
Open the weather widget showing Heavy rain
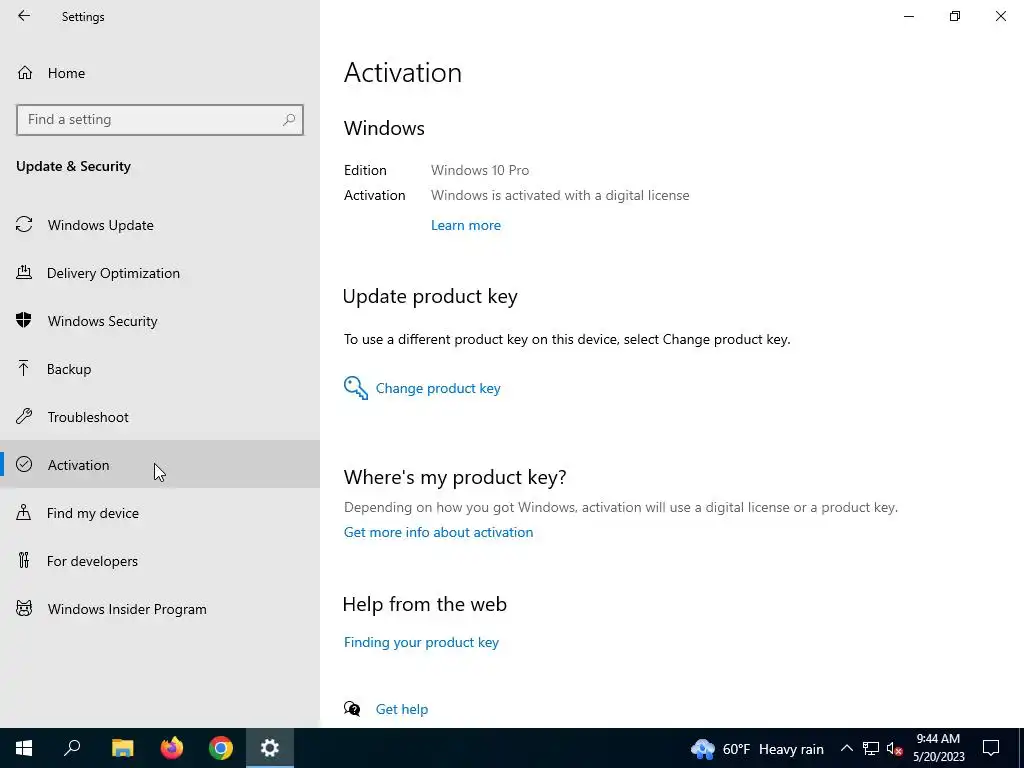(x=758, y=749)
